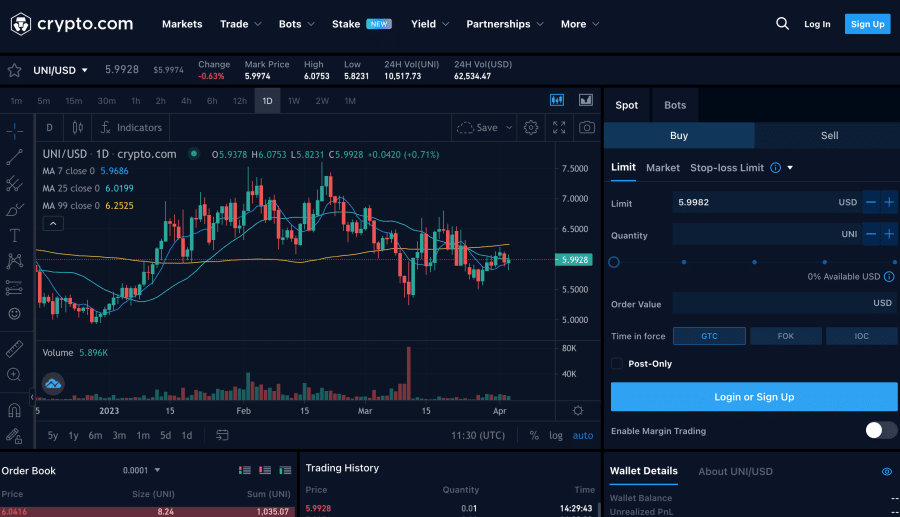Toggle log scale on chart
This screenshot has width=900, height=517.
556,436
